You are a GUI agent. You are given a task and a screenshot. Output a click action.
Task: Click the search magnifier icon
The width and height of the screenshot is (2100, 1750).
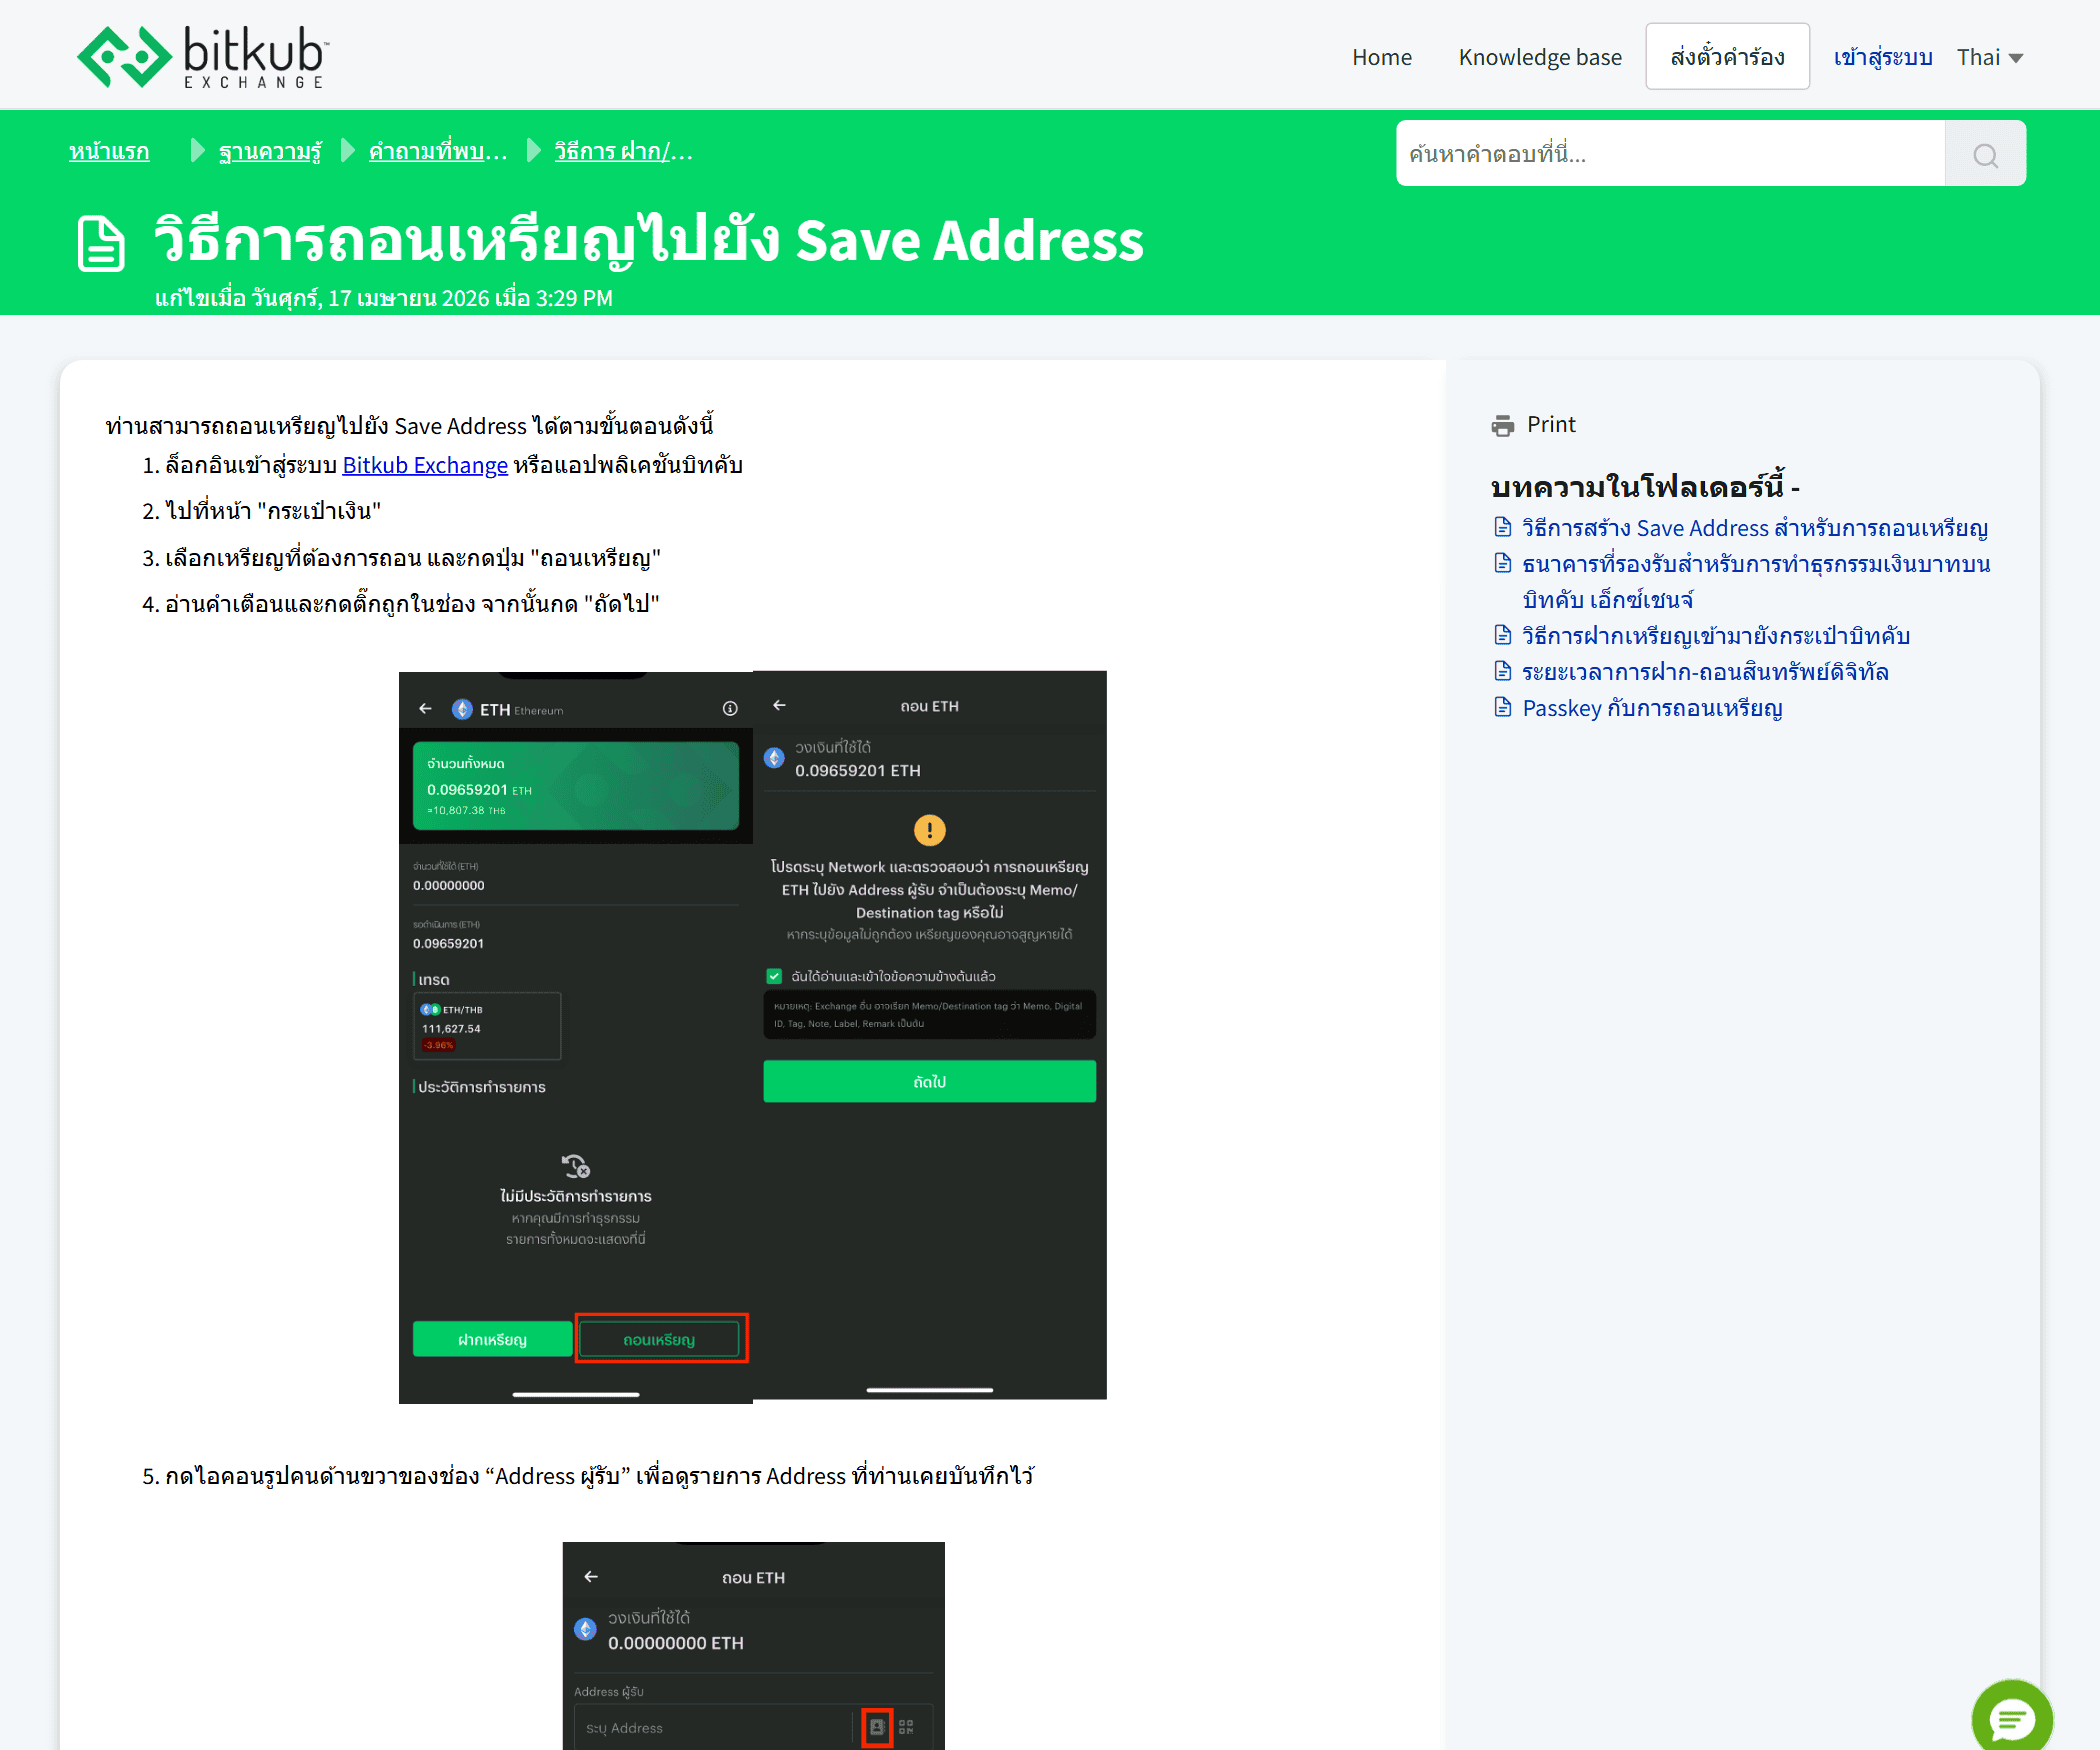tap(1985, 154)
